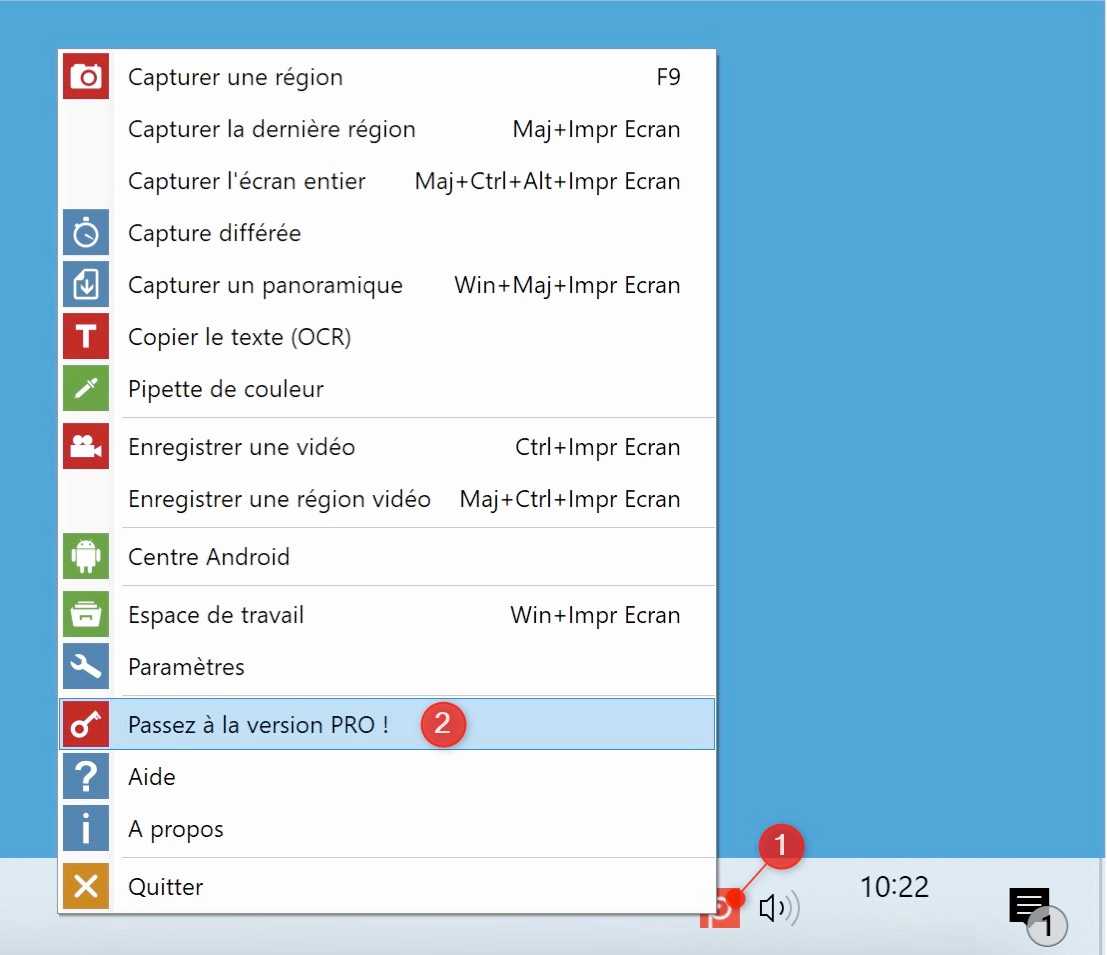
Task: Click the red camera capture icon
Action: [x=86, y=77]
